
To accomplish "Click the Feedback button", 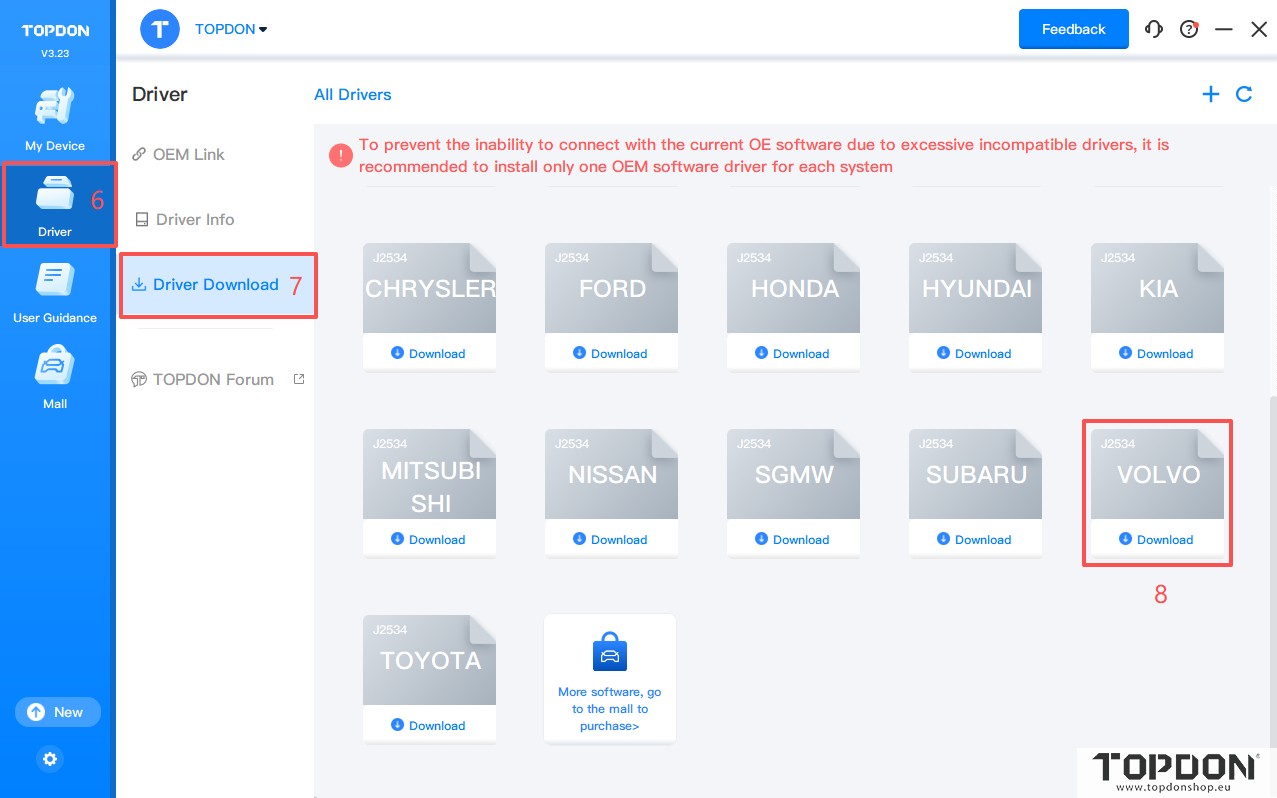I will click(x=1074, y=29).
